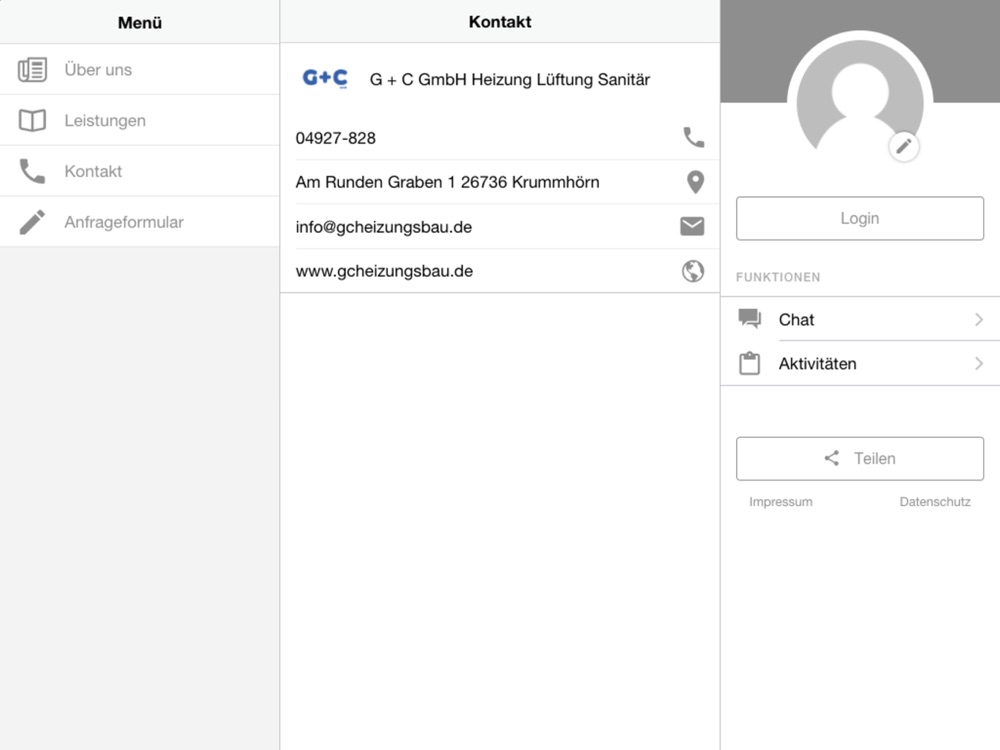Click the Chat speech bubbles icon
The image size is (1000, 750).
[x=749, y=318]
